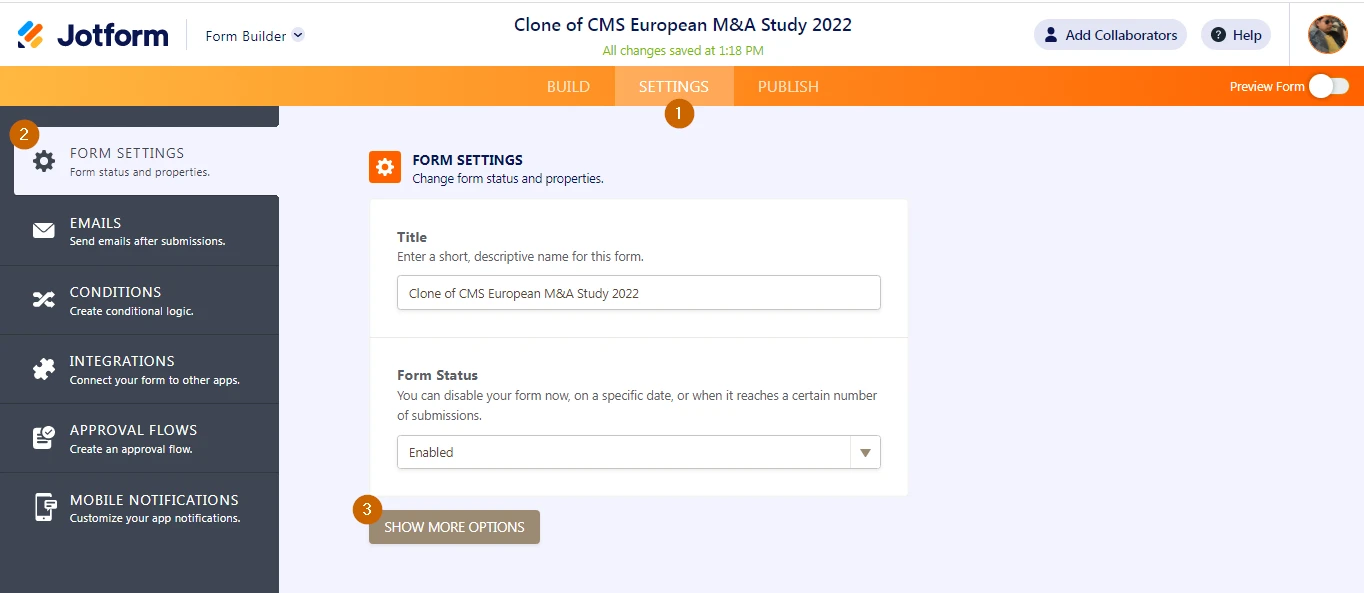Toggle the Preview Form switch

click(x=1329, y=87)
